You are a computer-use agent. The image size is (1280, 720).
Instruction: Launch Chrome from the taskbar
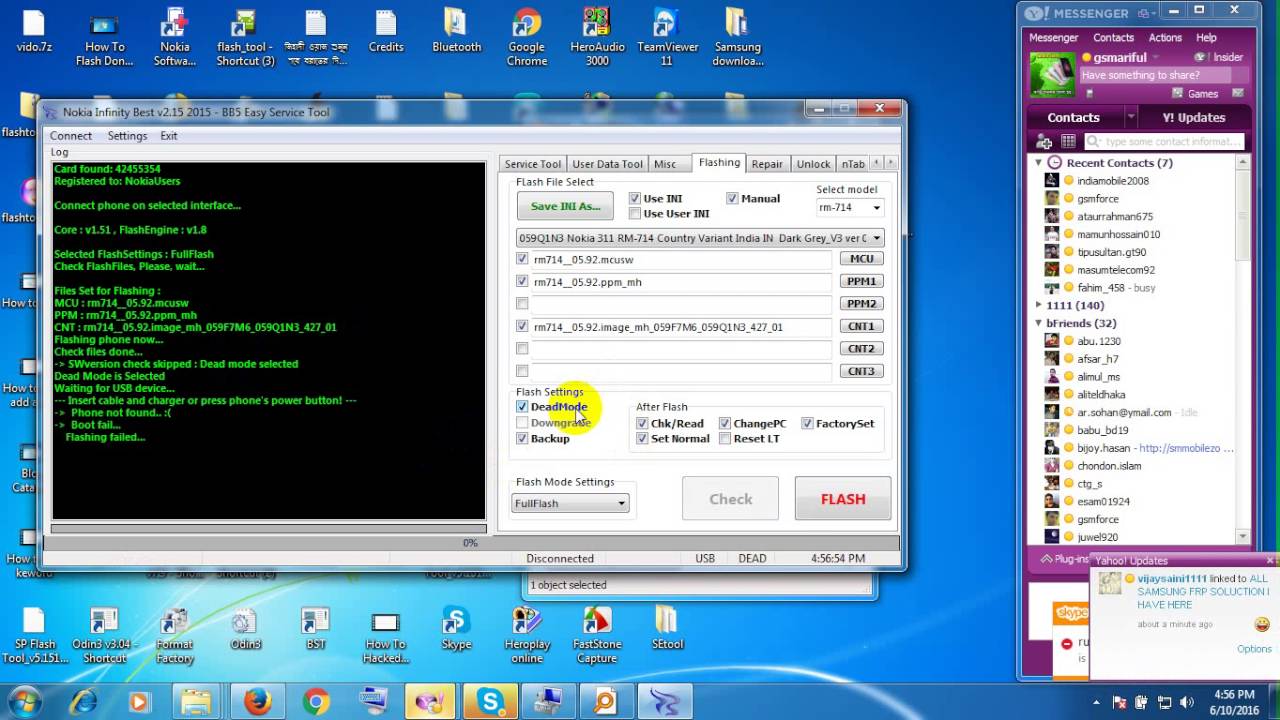tap(316, 702)
